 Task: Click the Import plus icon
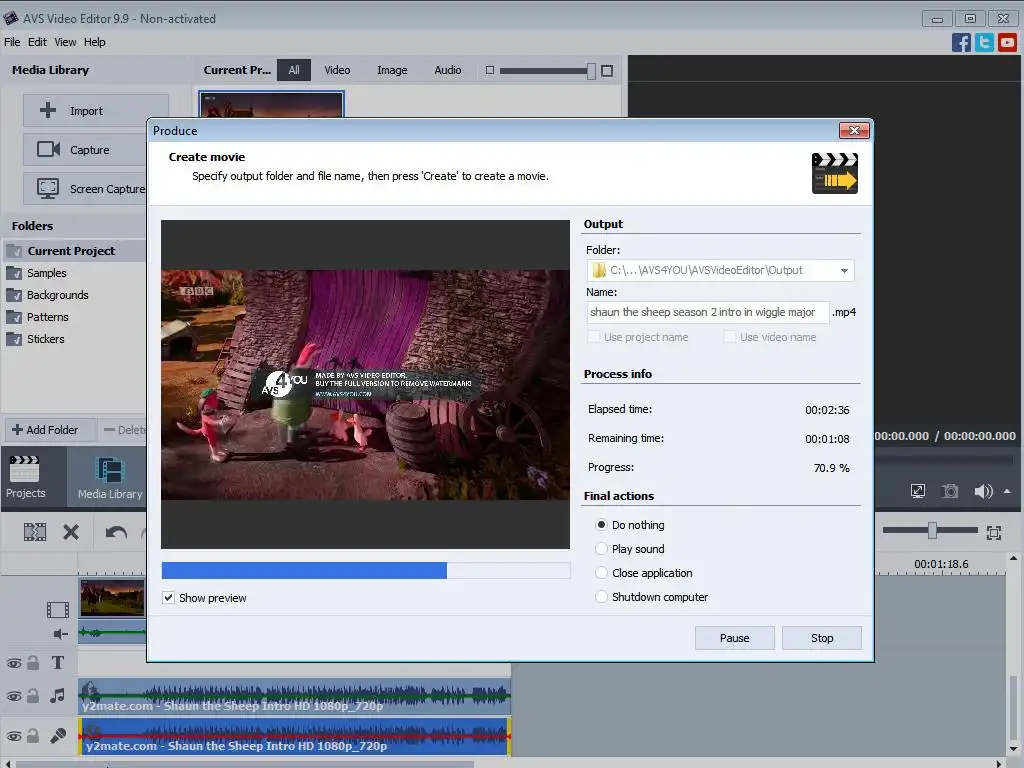coord(48,110)
